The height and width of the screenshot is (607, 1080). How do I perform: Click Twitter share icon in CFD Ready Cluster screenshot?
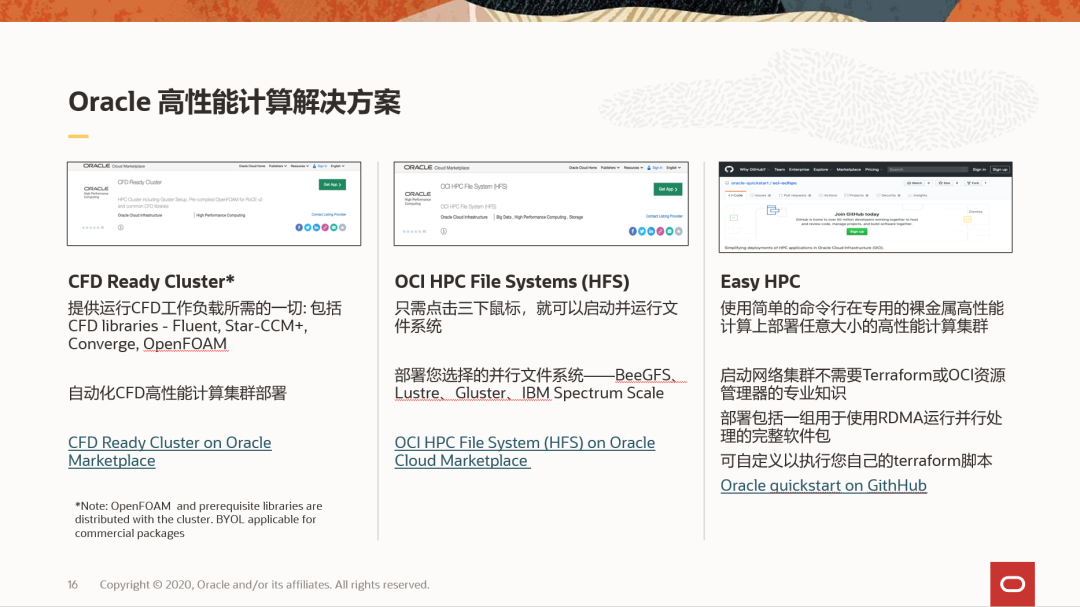(x=308, y=227)
